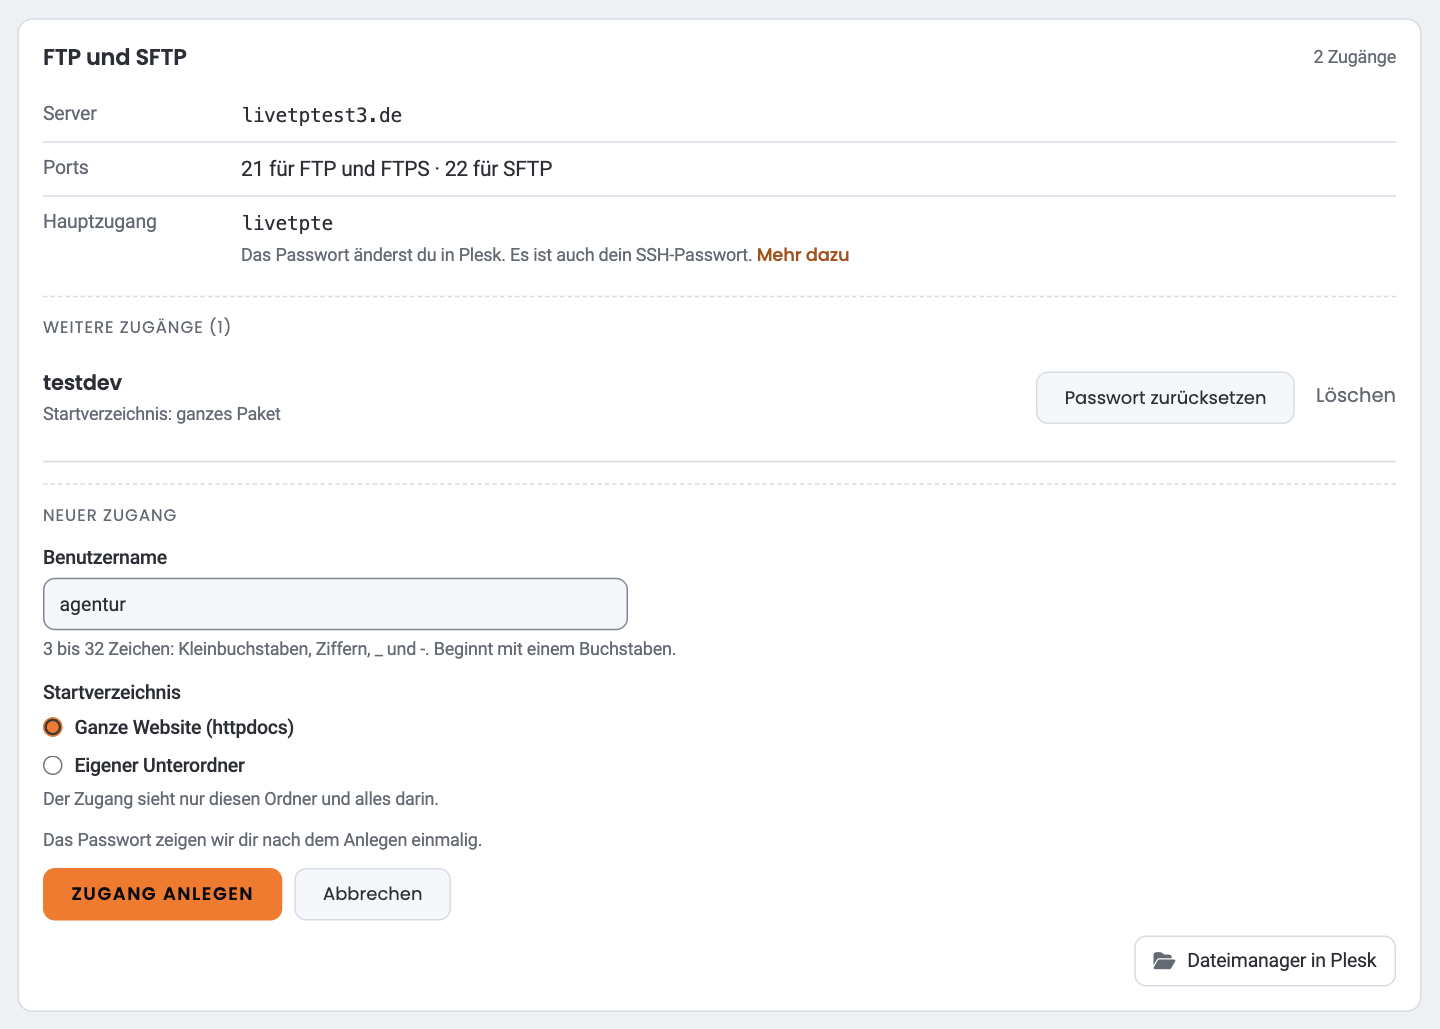Viewport: 1440px width, 1029px height.
Task: Click the server name livetptest3.de
Action: (322, 115)
